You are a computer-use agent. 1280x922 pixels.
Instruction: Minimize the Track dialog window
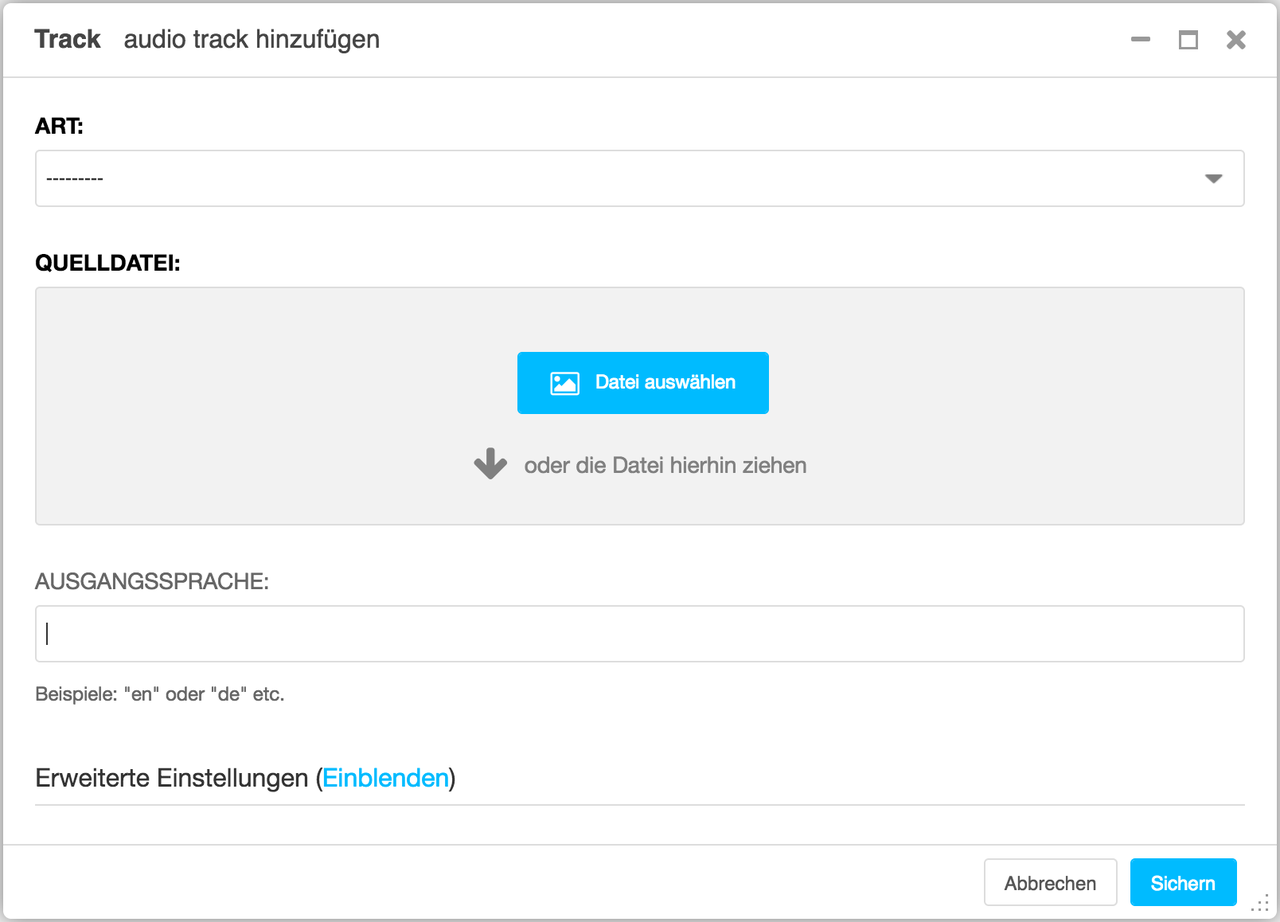[1140, 40]
